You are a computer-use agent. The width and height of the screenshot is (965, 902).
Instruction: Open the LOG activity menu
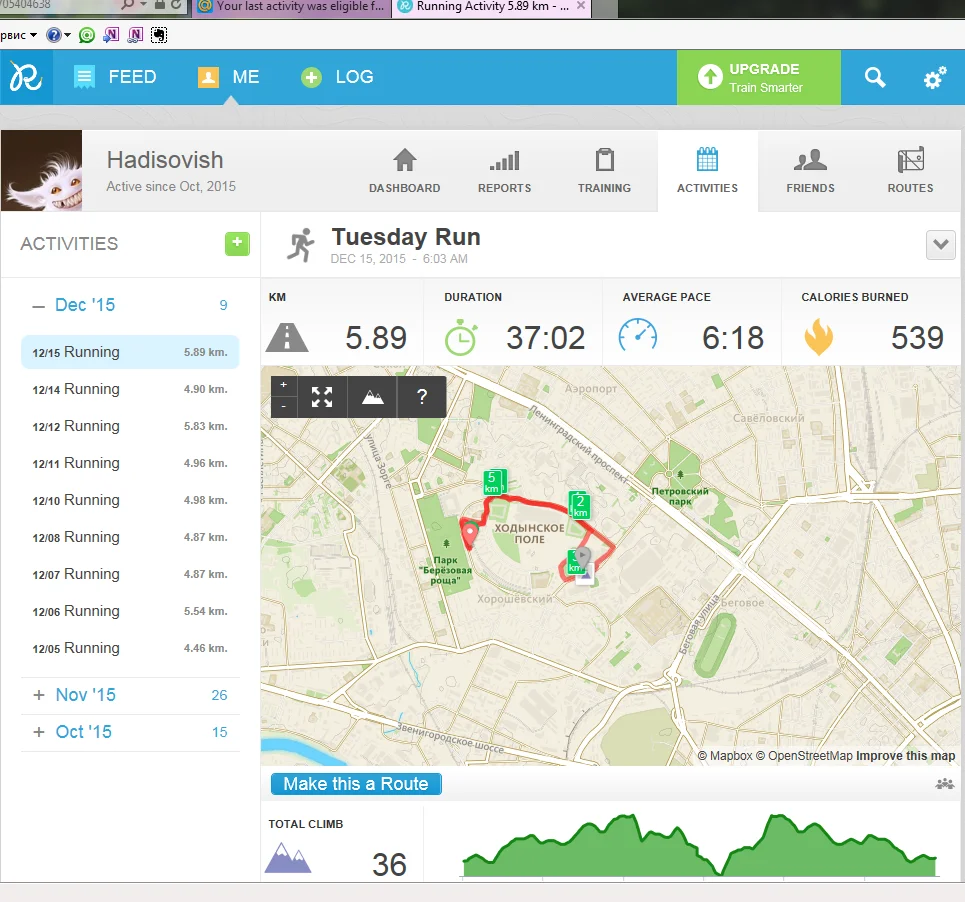337,77
